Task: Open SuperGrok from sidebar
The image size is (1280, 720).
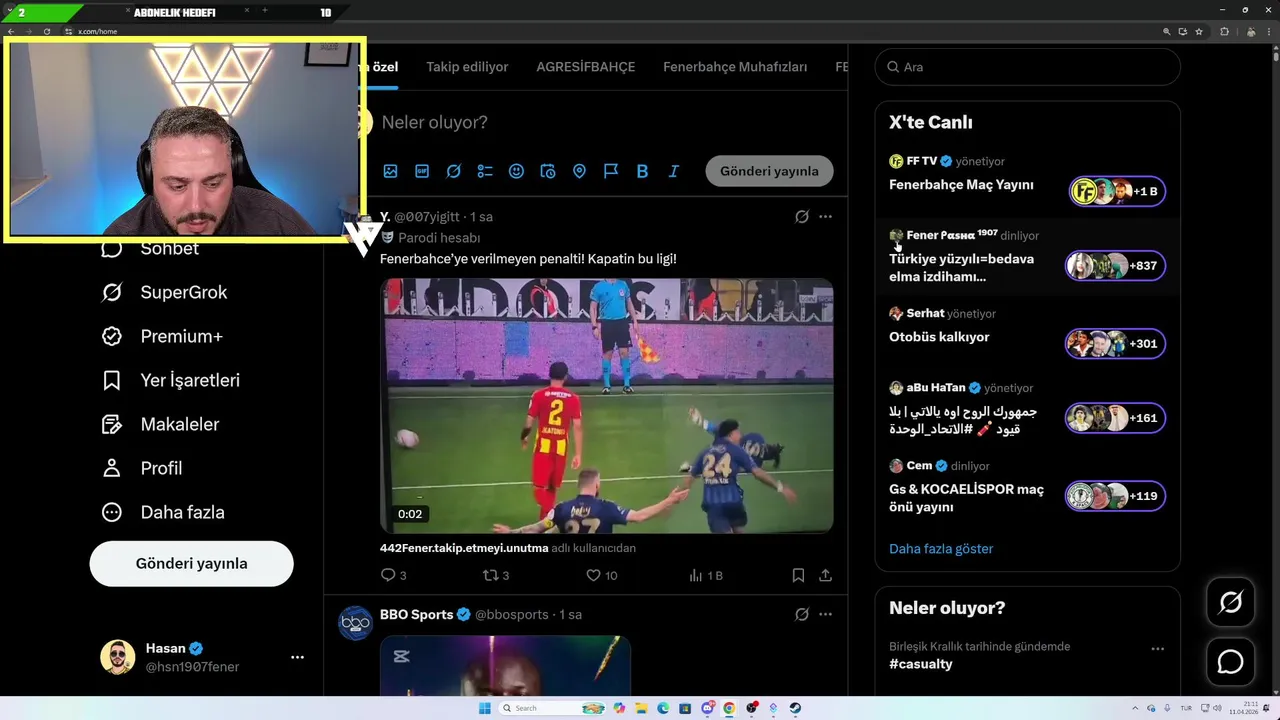Action: pos(165,292)
